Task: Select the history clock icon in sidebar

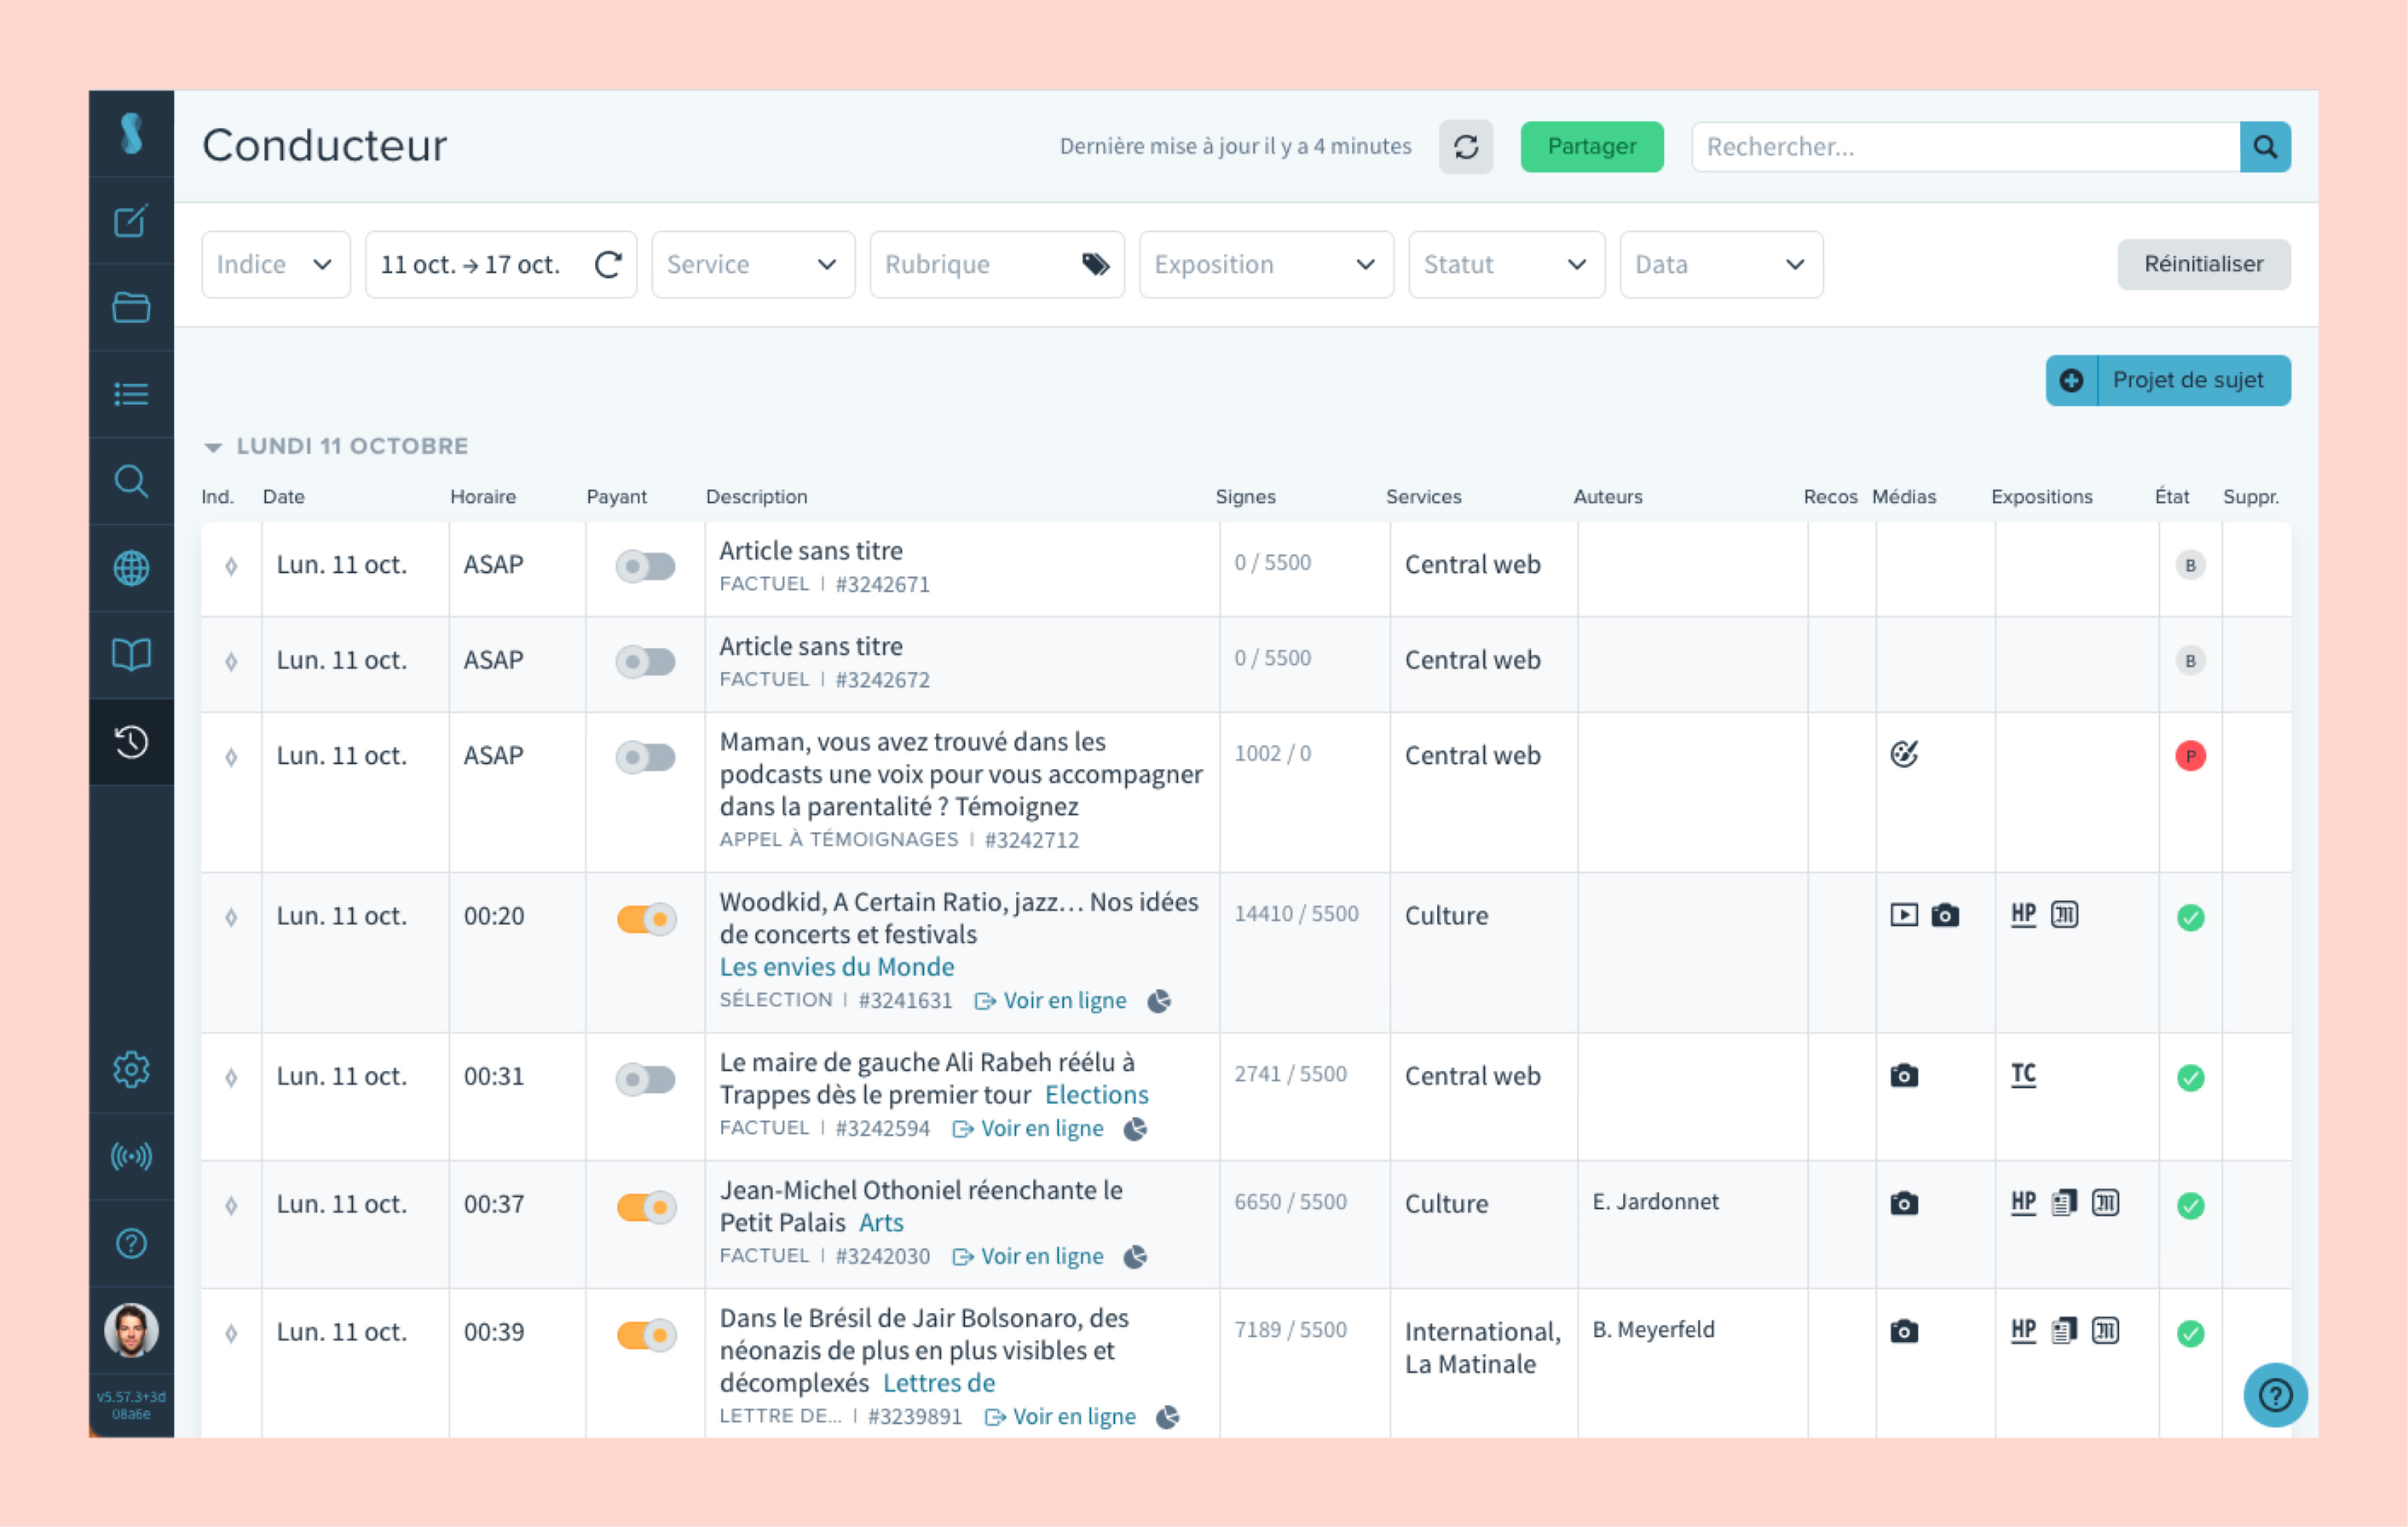Action: 131,742
